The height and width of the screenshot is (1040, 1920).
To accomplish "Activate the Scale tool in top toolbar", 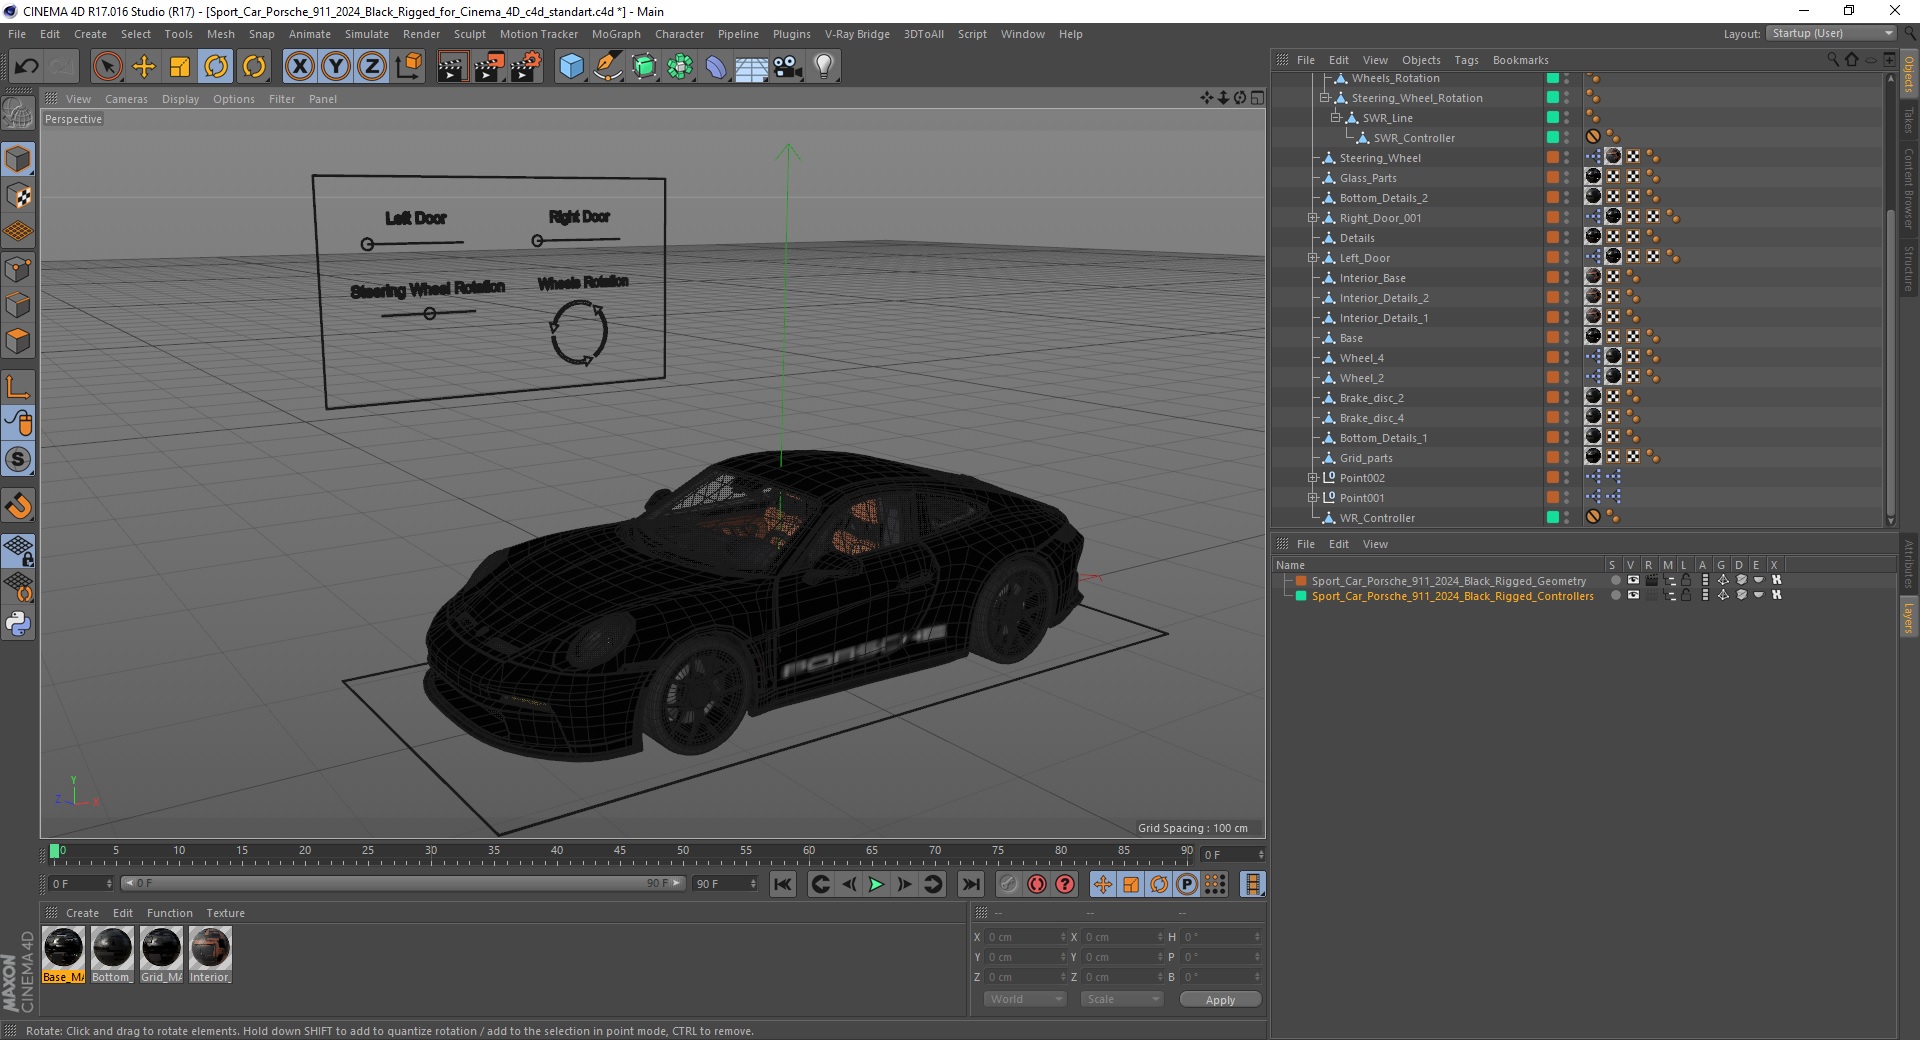I will (x=180, y=67).
